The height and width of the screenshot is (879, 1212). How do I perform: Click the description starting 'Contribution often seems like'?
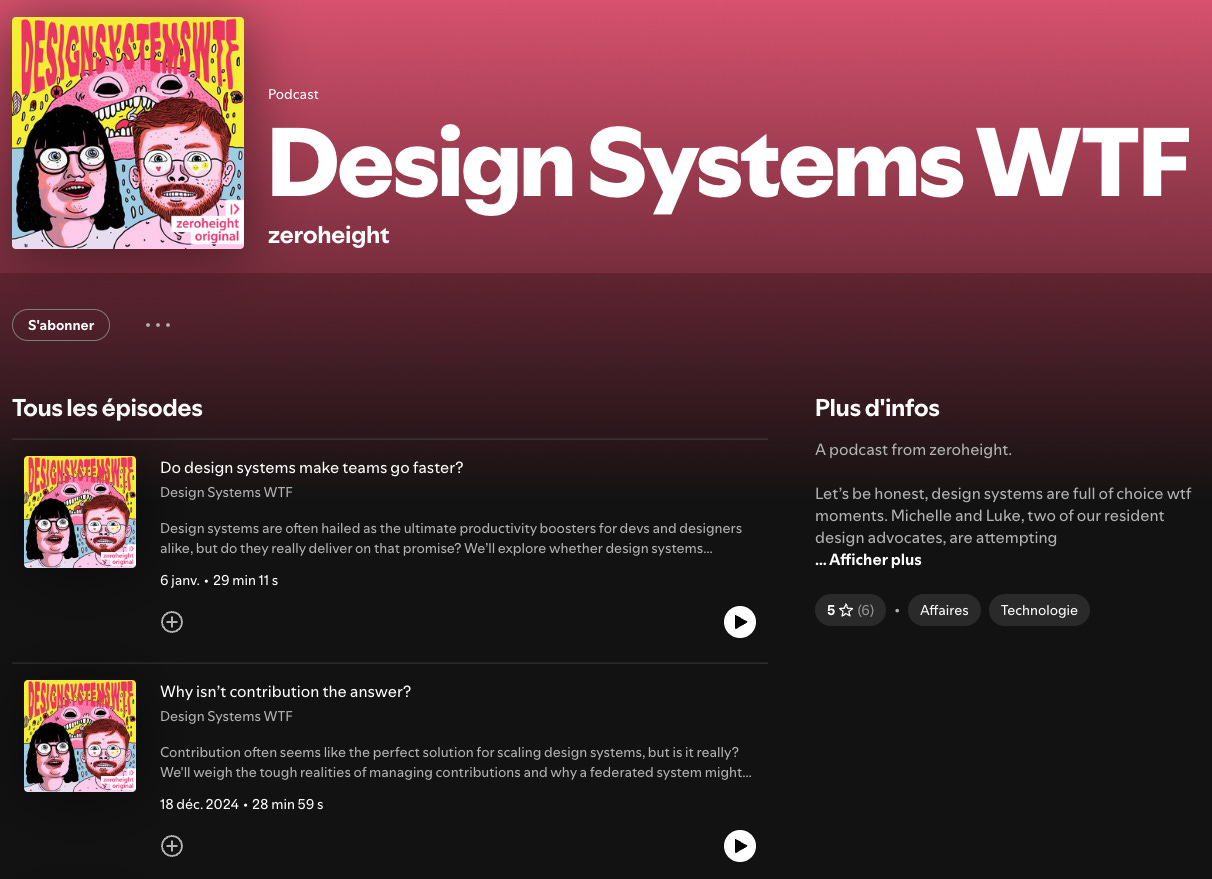pyautogui.click(x=456, y=762)
